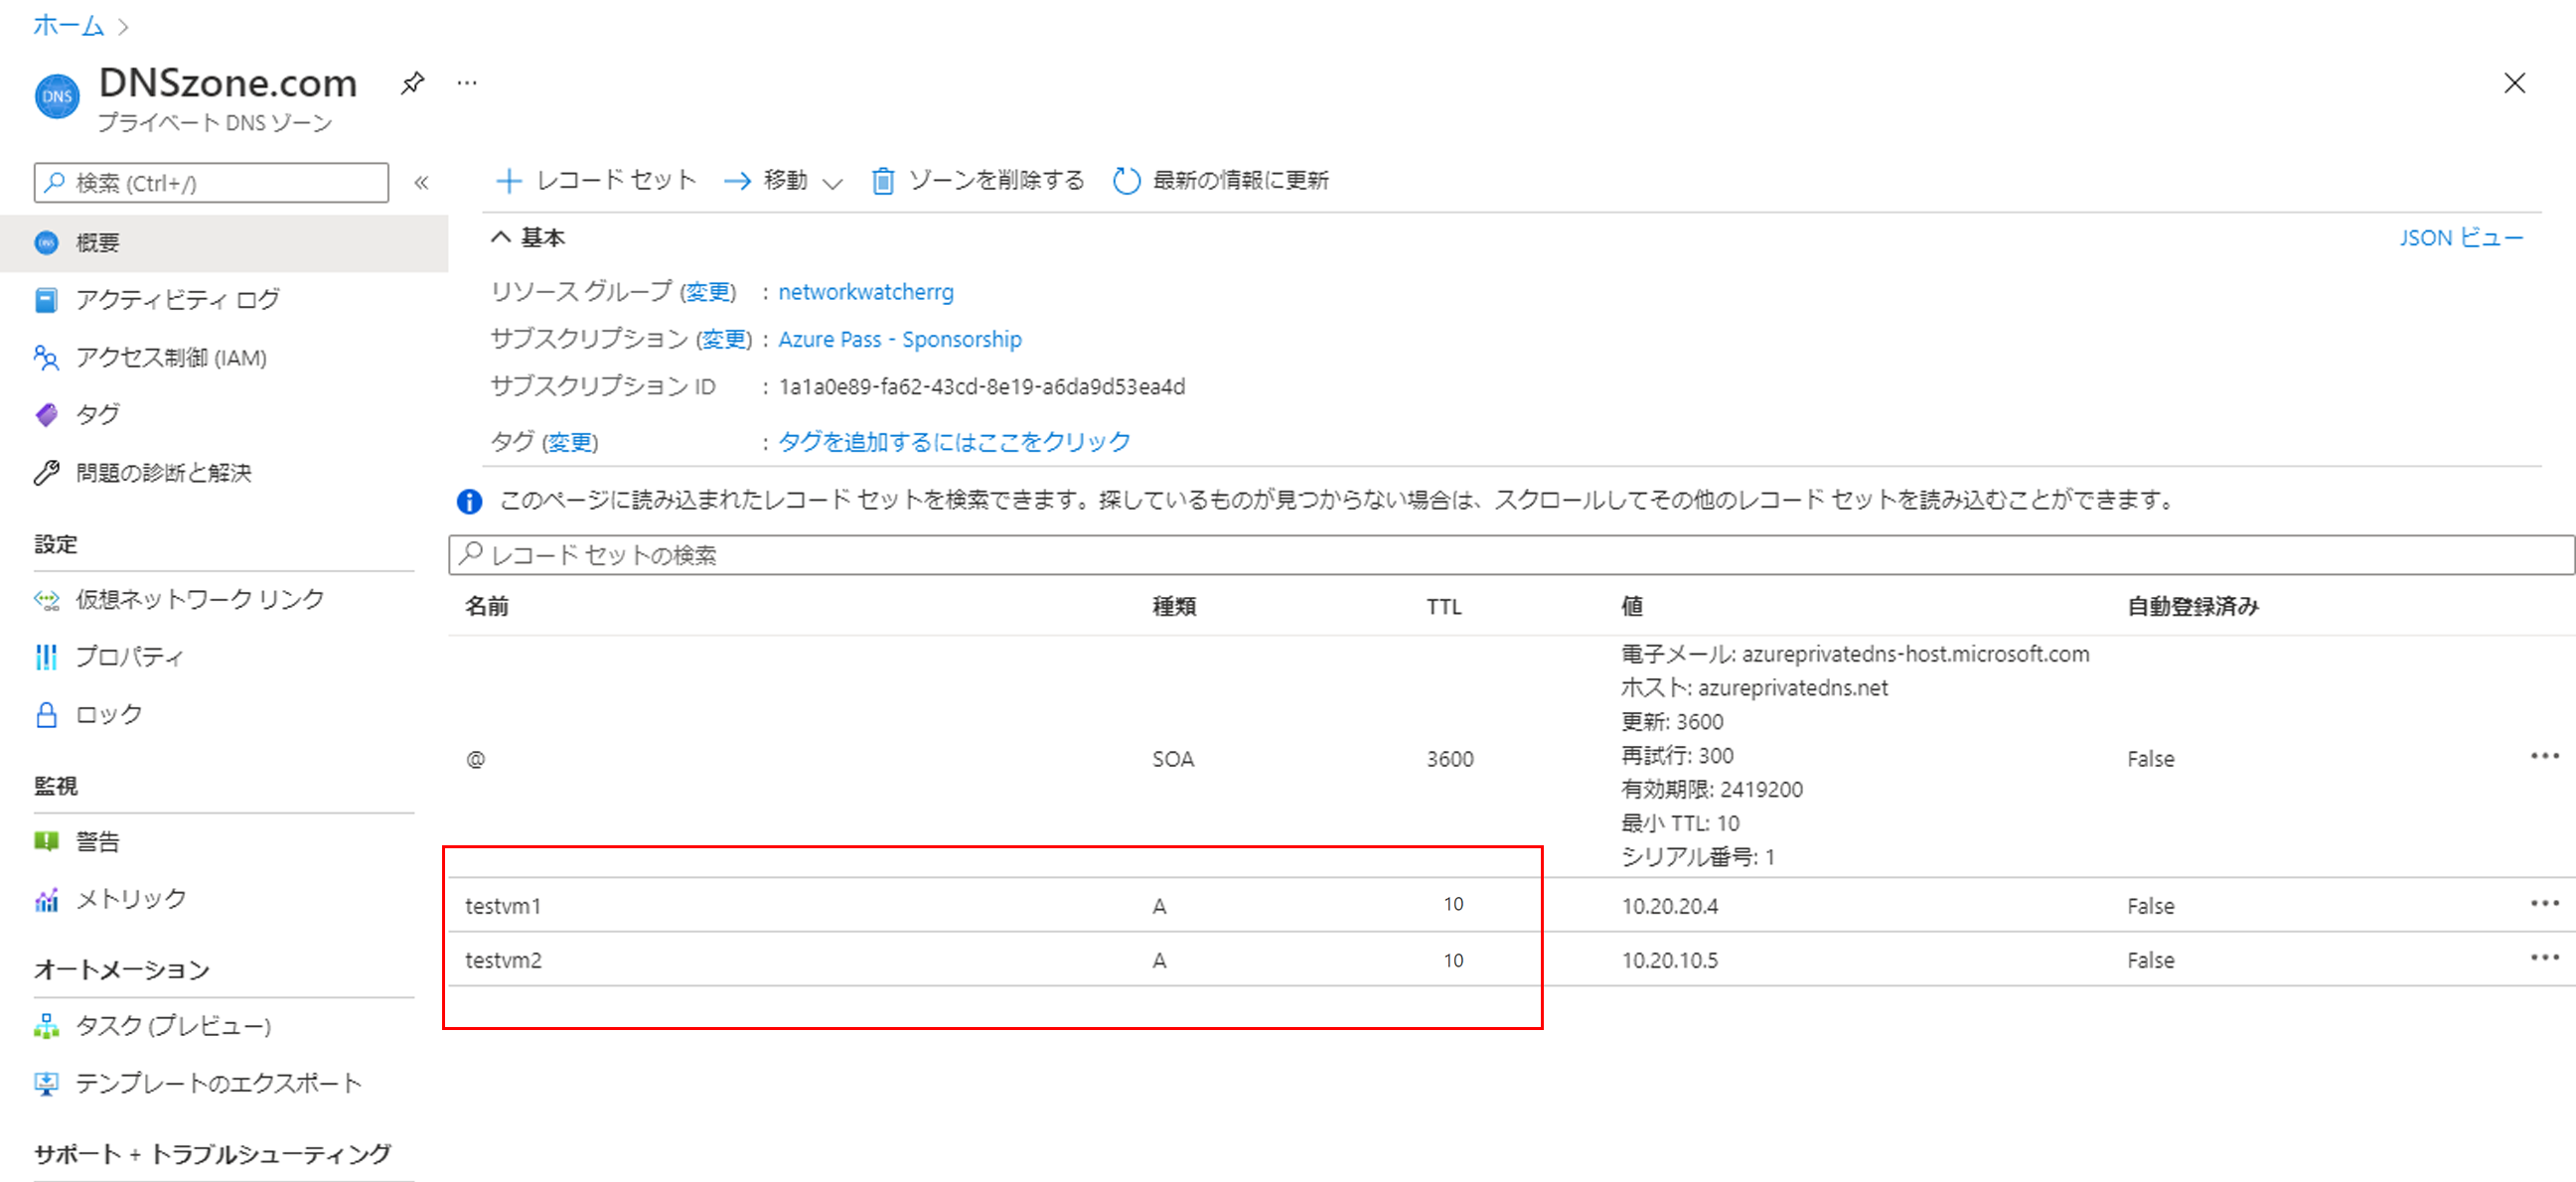The width and height of the screenshot is (2576, 1182).
Task: Click the purple タグ icon
Action: tap(46, 414)
